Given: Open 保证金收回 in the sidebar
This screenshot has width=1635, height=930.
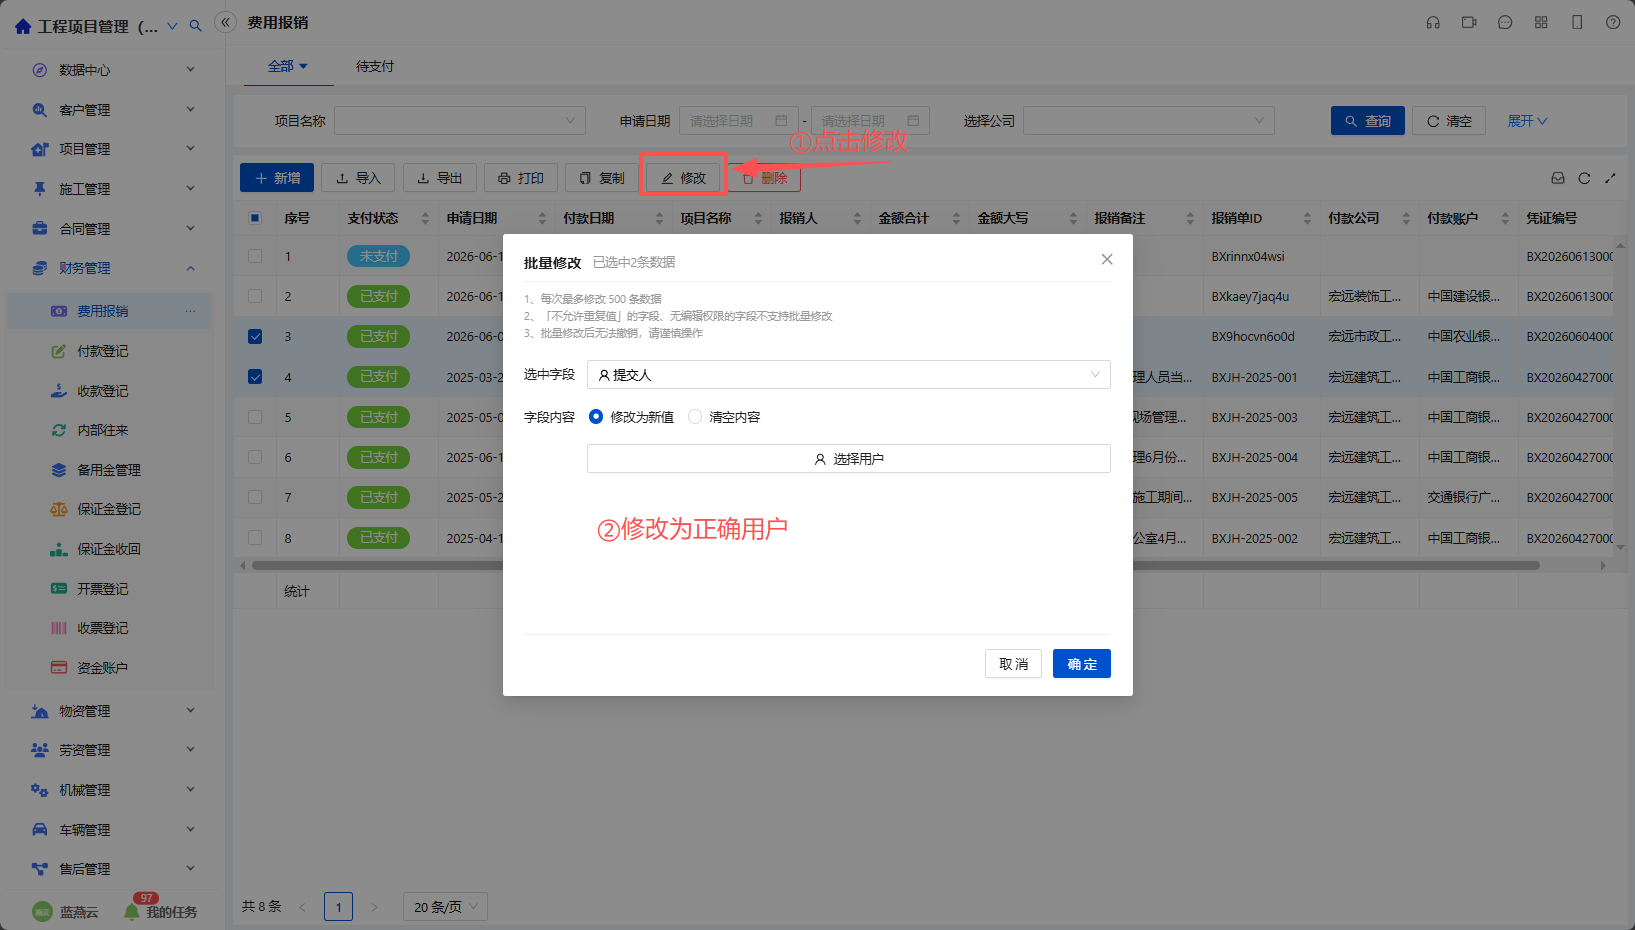Looking at the screenshot, I should pos(109,549).
